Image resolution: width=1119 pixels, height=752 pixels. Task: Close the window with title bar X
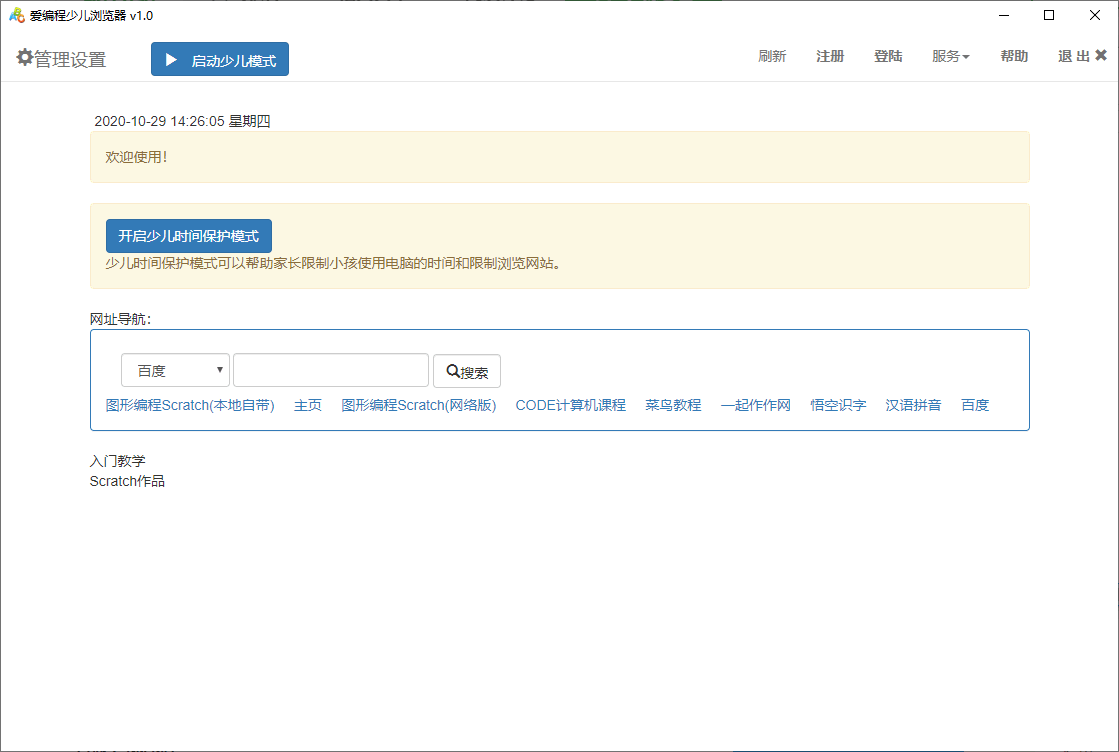1095,15
